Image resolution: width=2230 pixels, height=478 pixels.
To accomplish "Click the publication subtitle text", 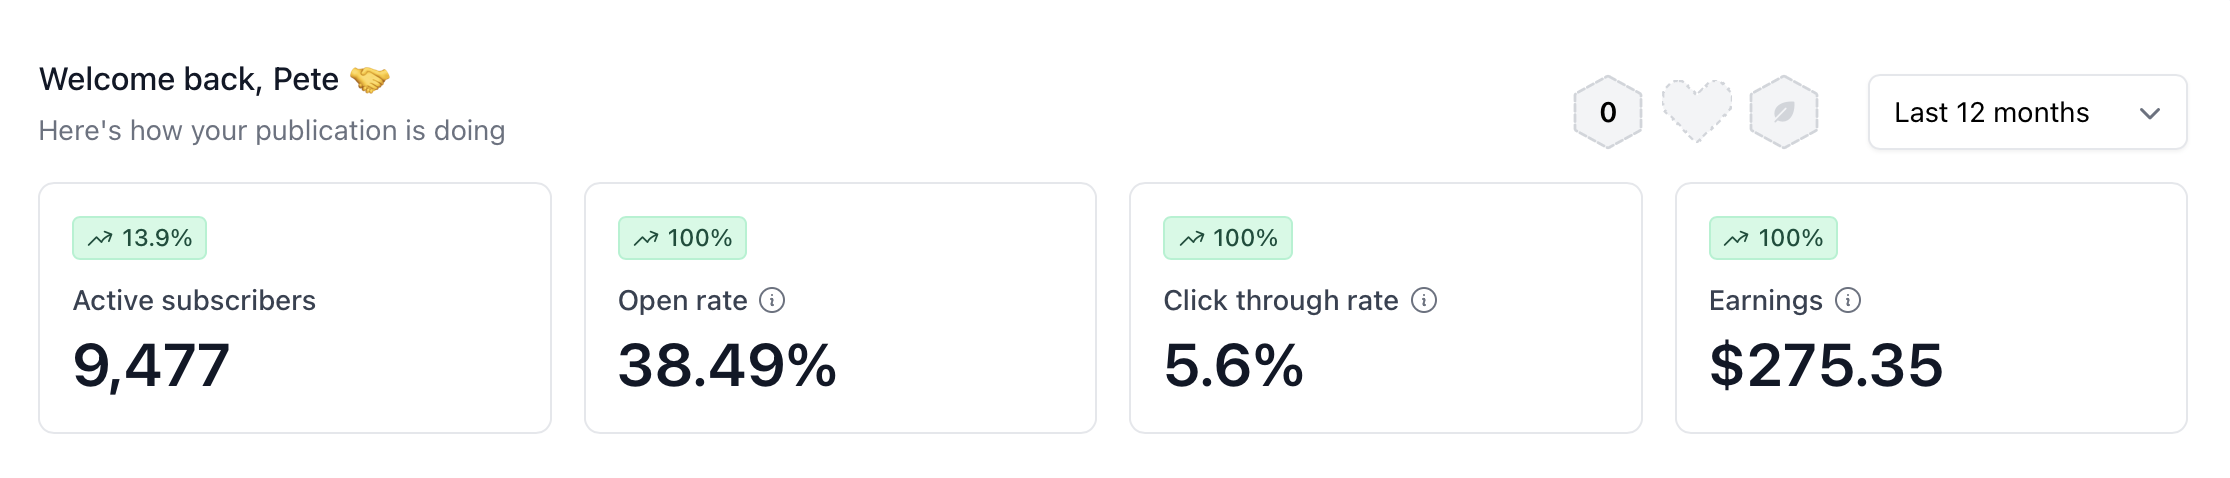I will pyautogui.click(x=272, y=131).
